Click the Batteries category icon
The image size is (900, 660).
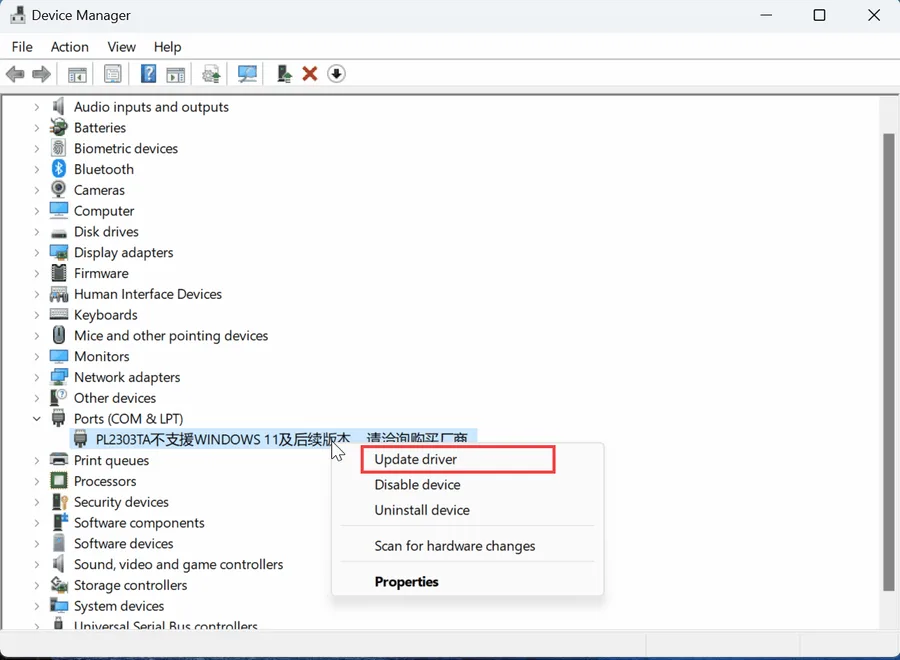[x=59, y=127]
